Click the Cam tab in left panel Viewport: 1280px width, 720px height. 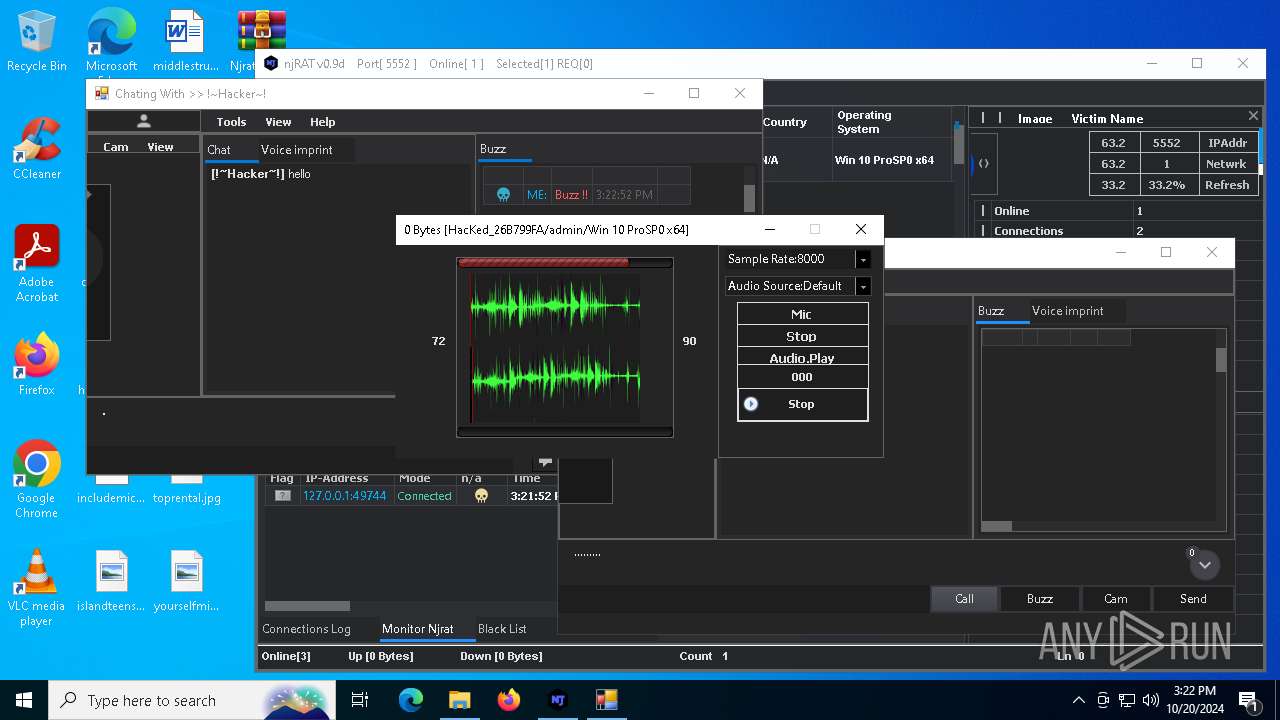point(116,147)
